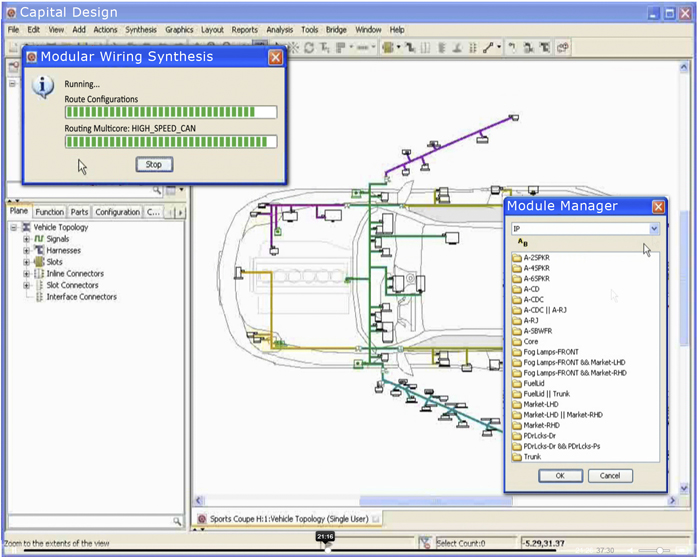Click the harness tool icon near toolbar's right end

coord(545,47)
